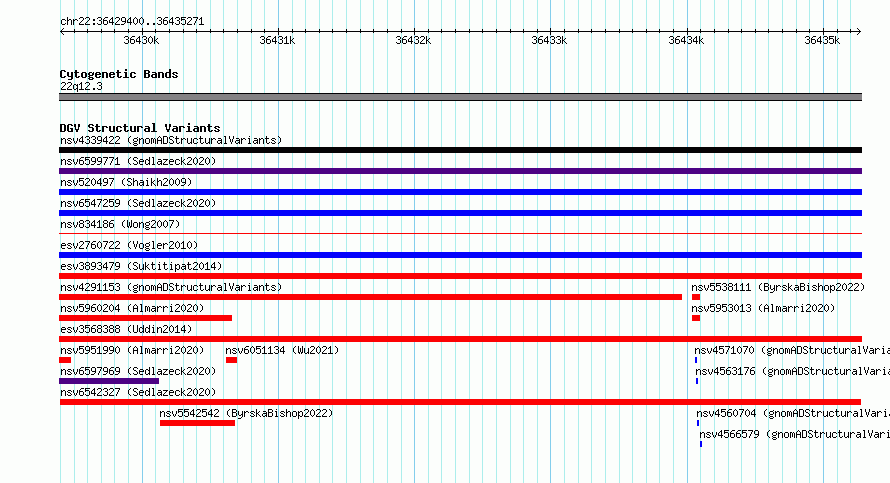Click the tiny blue nsv4571070 marker
This screenshot has height=483, width=890.
click(696, 360)
